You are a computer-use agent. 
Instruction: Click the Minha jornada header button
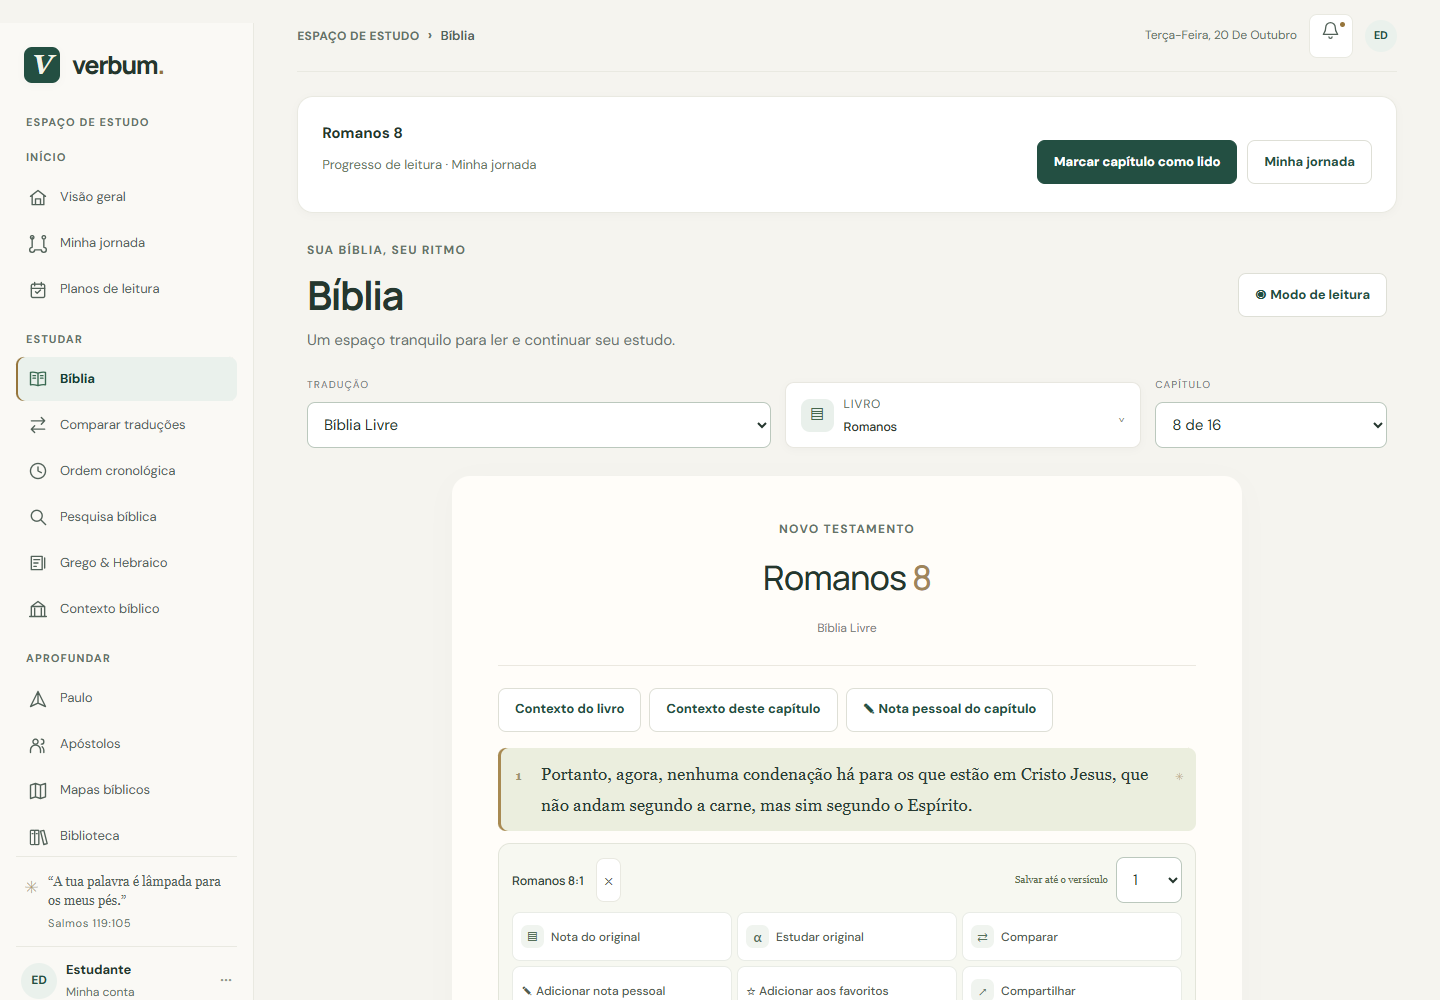point(1309,162)
